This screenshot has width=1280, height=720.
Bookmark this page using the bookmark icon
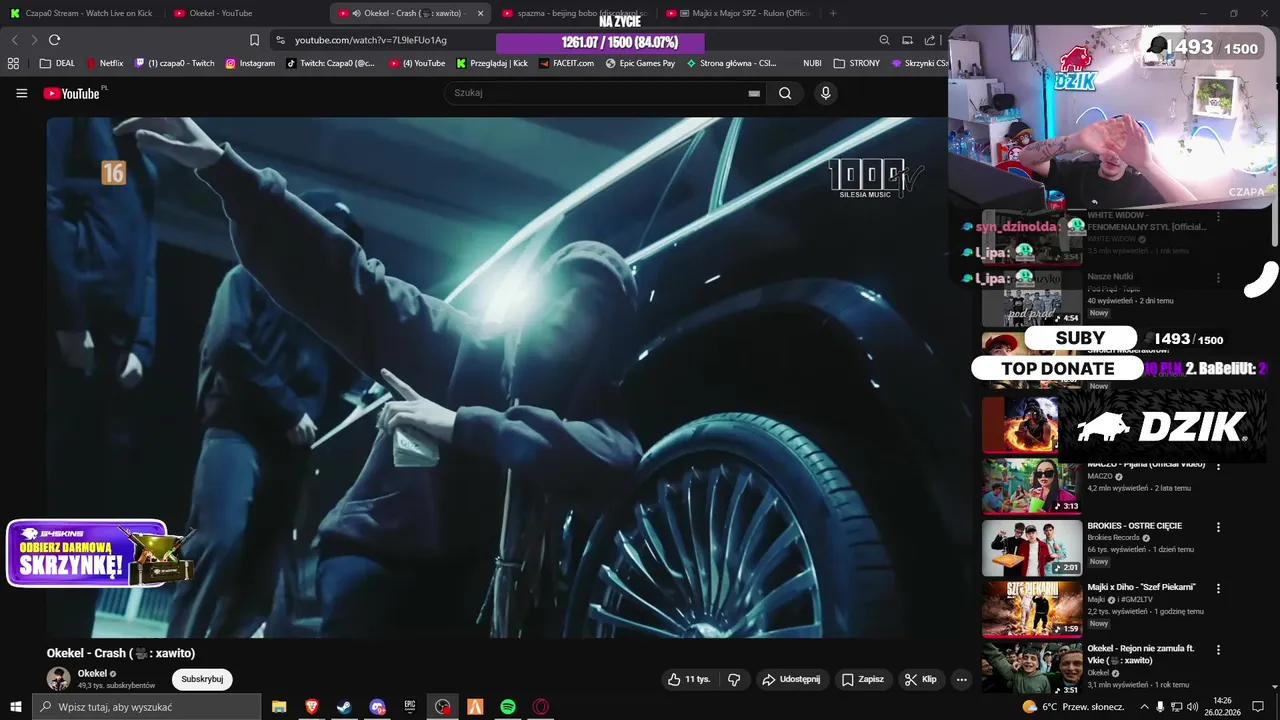tap(254, 40)
